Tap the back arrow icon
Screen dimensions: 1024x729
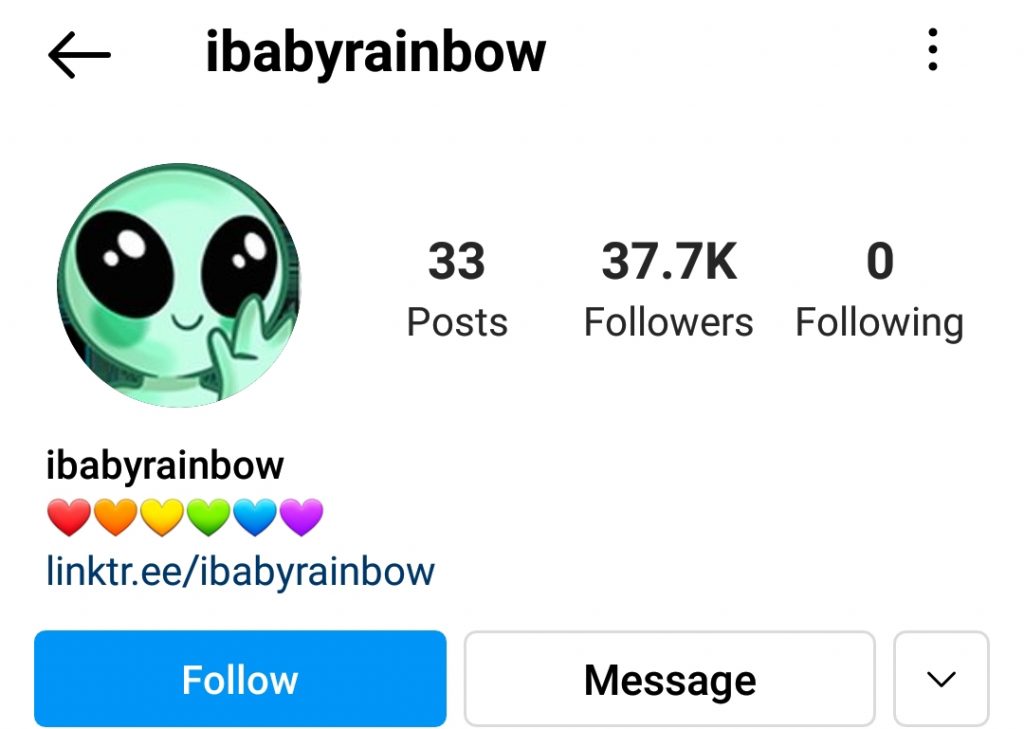[x=79, y=55]
